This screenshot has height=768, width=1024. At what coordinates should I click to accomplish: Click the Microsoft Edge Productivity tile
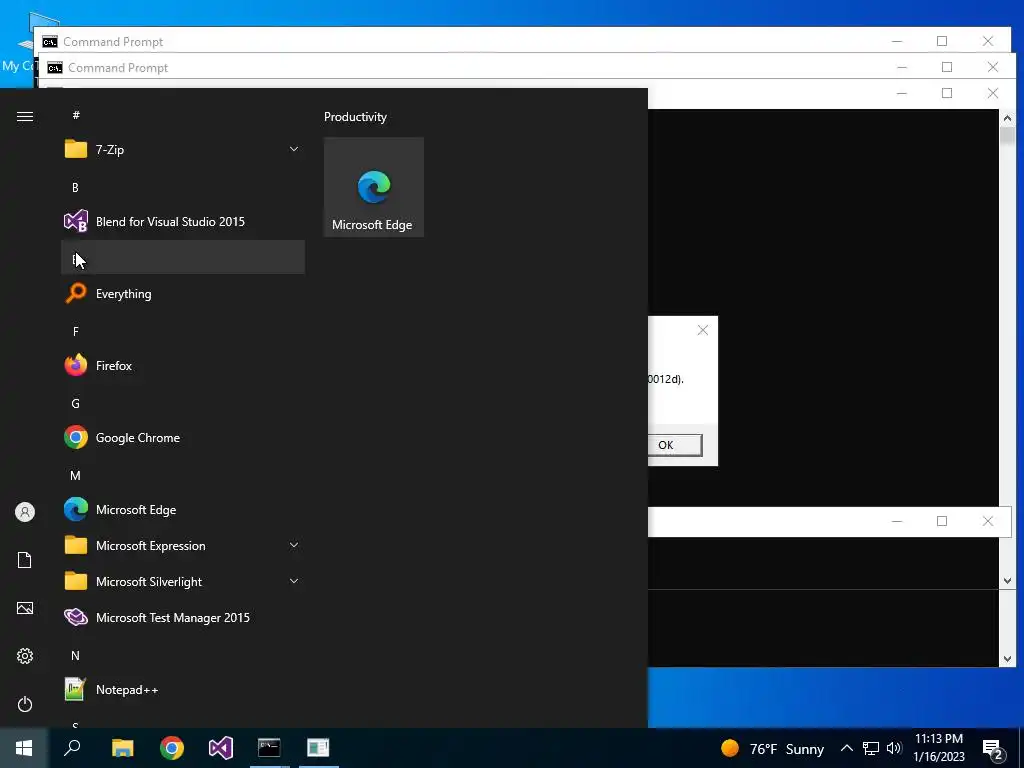point(374,187)
